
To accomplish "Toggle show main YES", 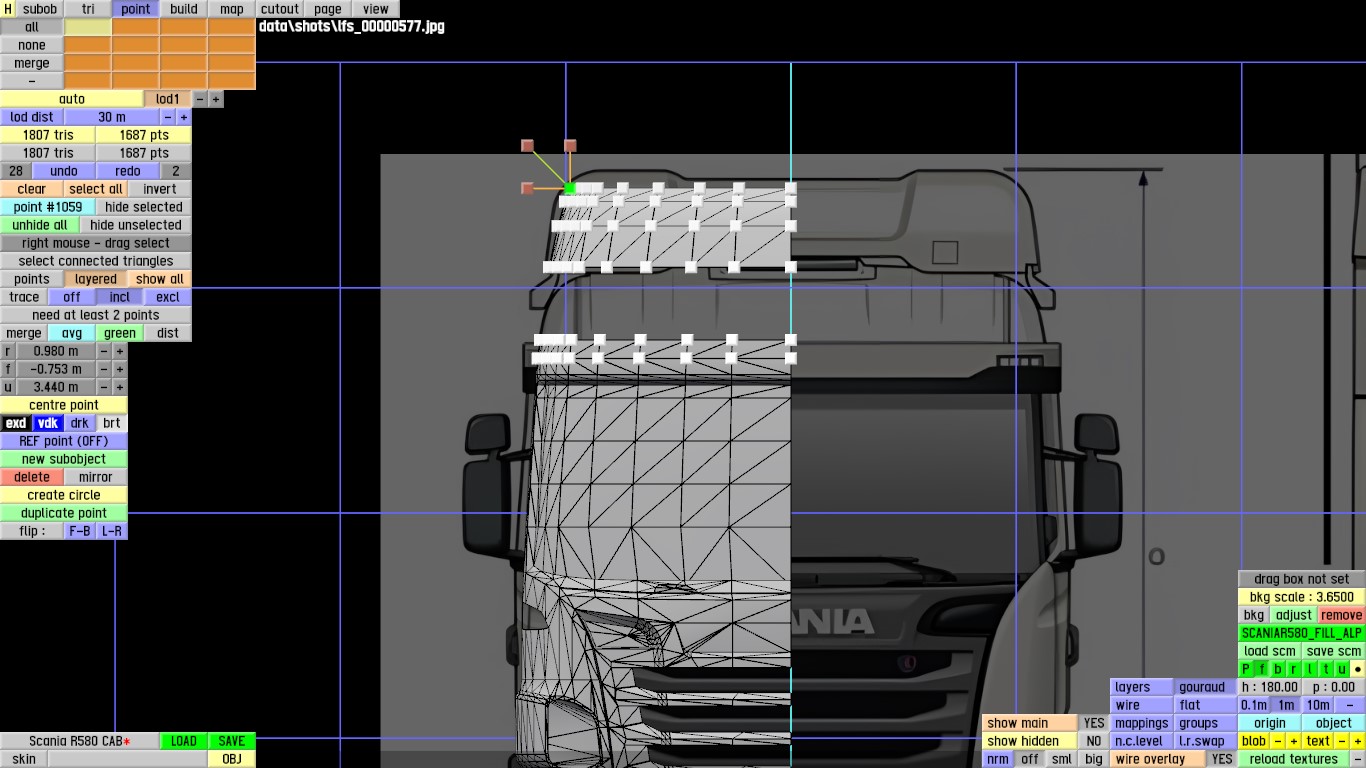I will [1094, 723].
